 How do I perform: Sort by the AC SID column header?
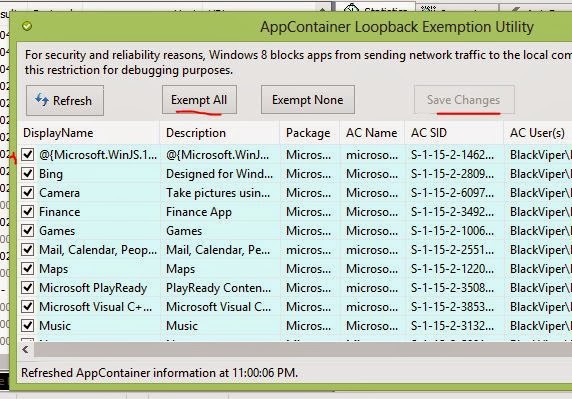point(454,133)
